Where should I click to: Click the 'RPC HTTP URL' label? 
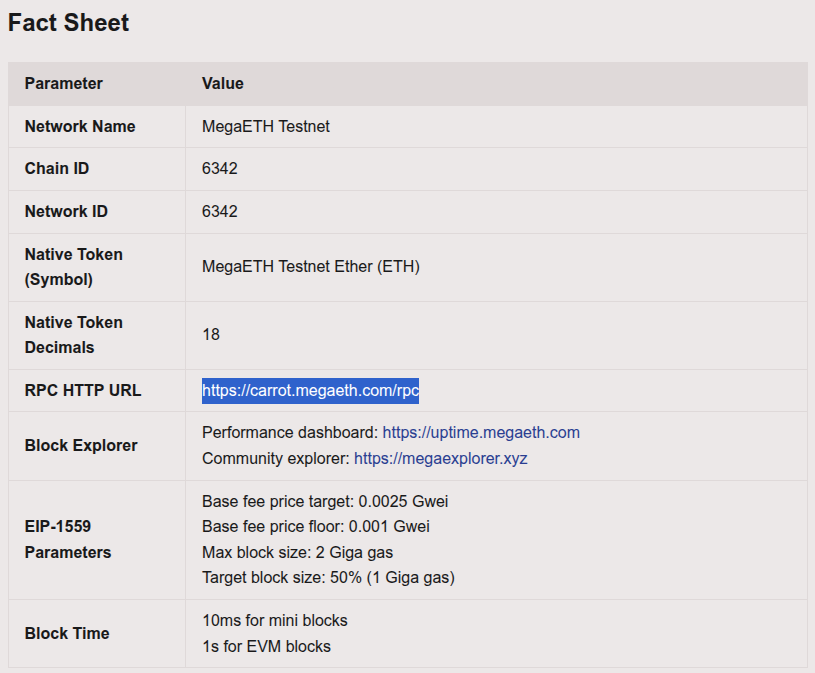(83, 390)
